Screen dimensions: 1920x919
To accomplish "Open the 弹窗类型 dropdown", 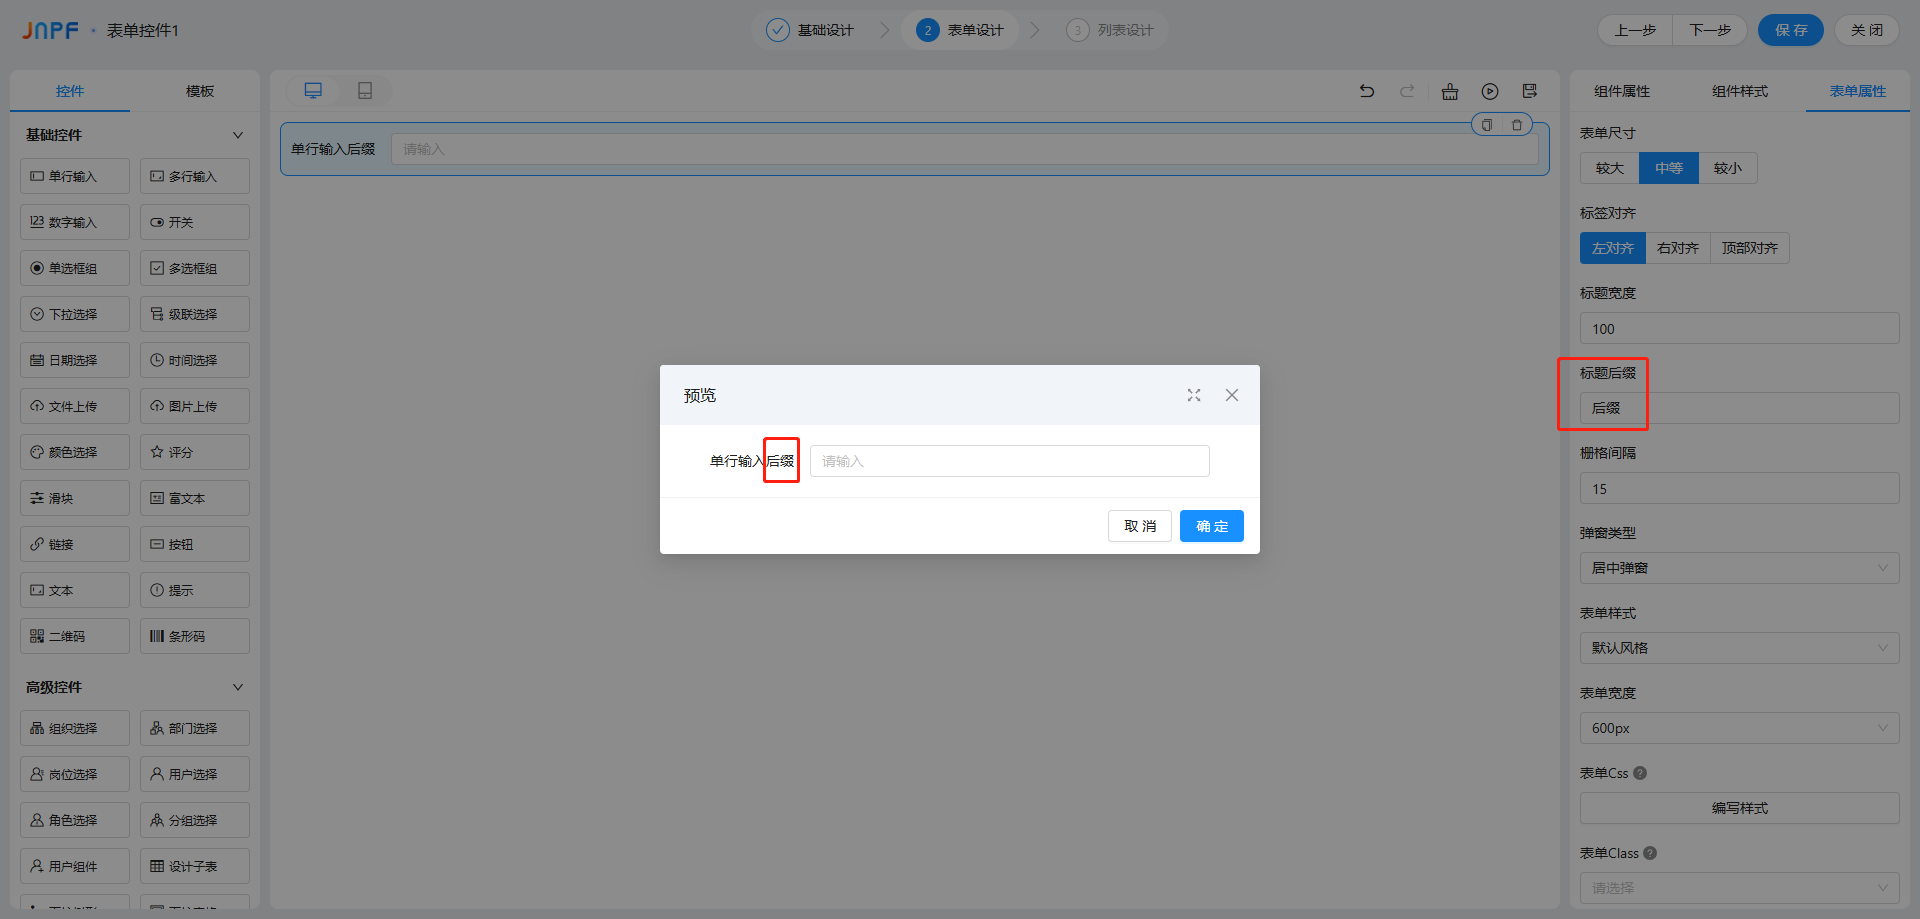I will [1740, 568].
